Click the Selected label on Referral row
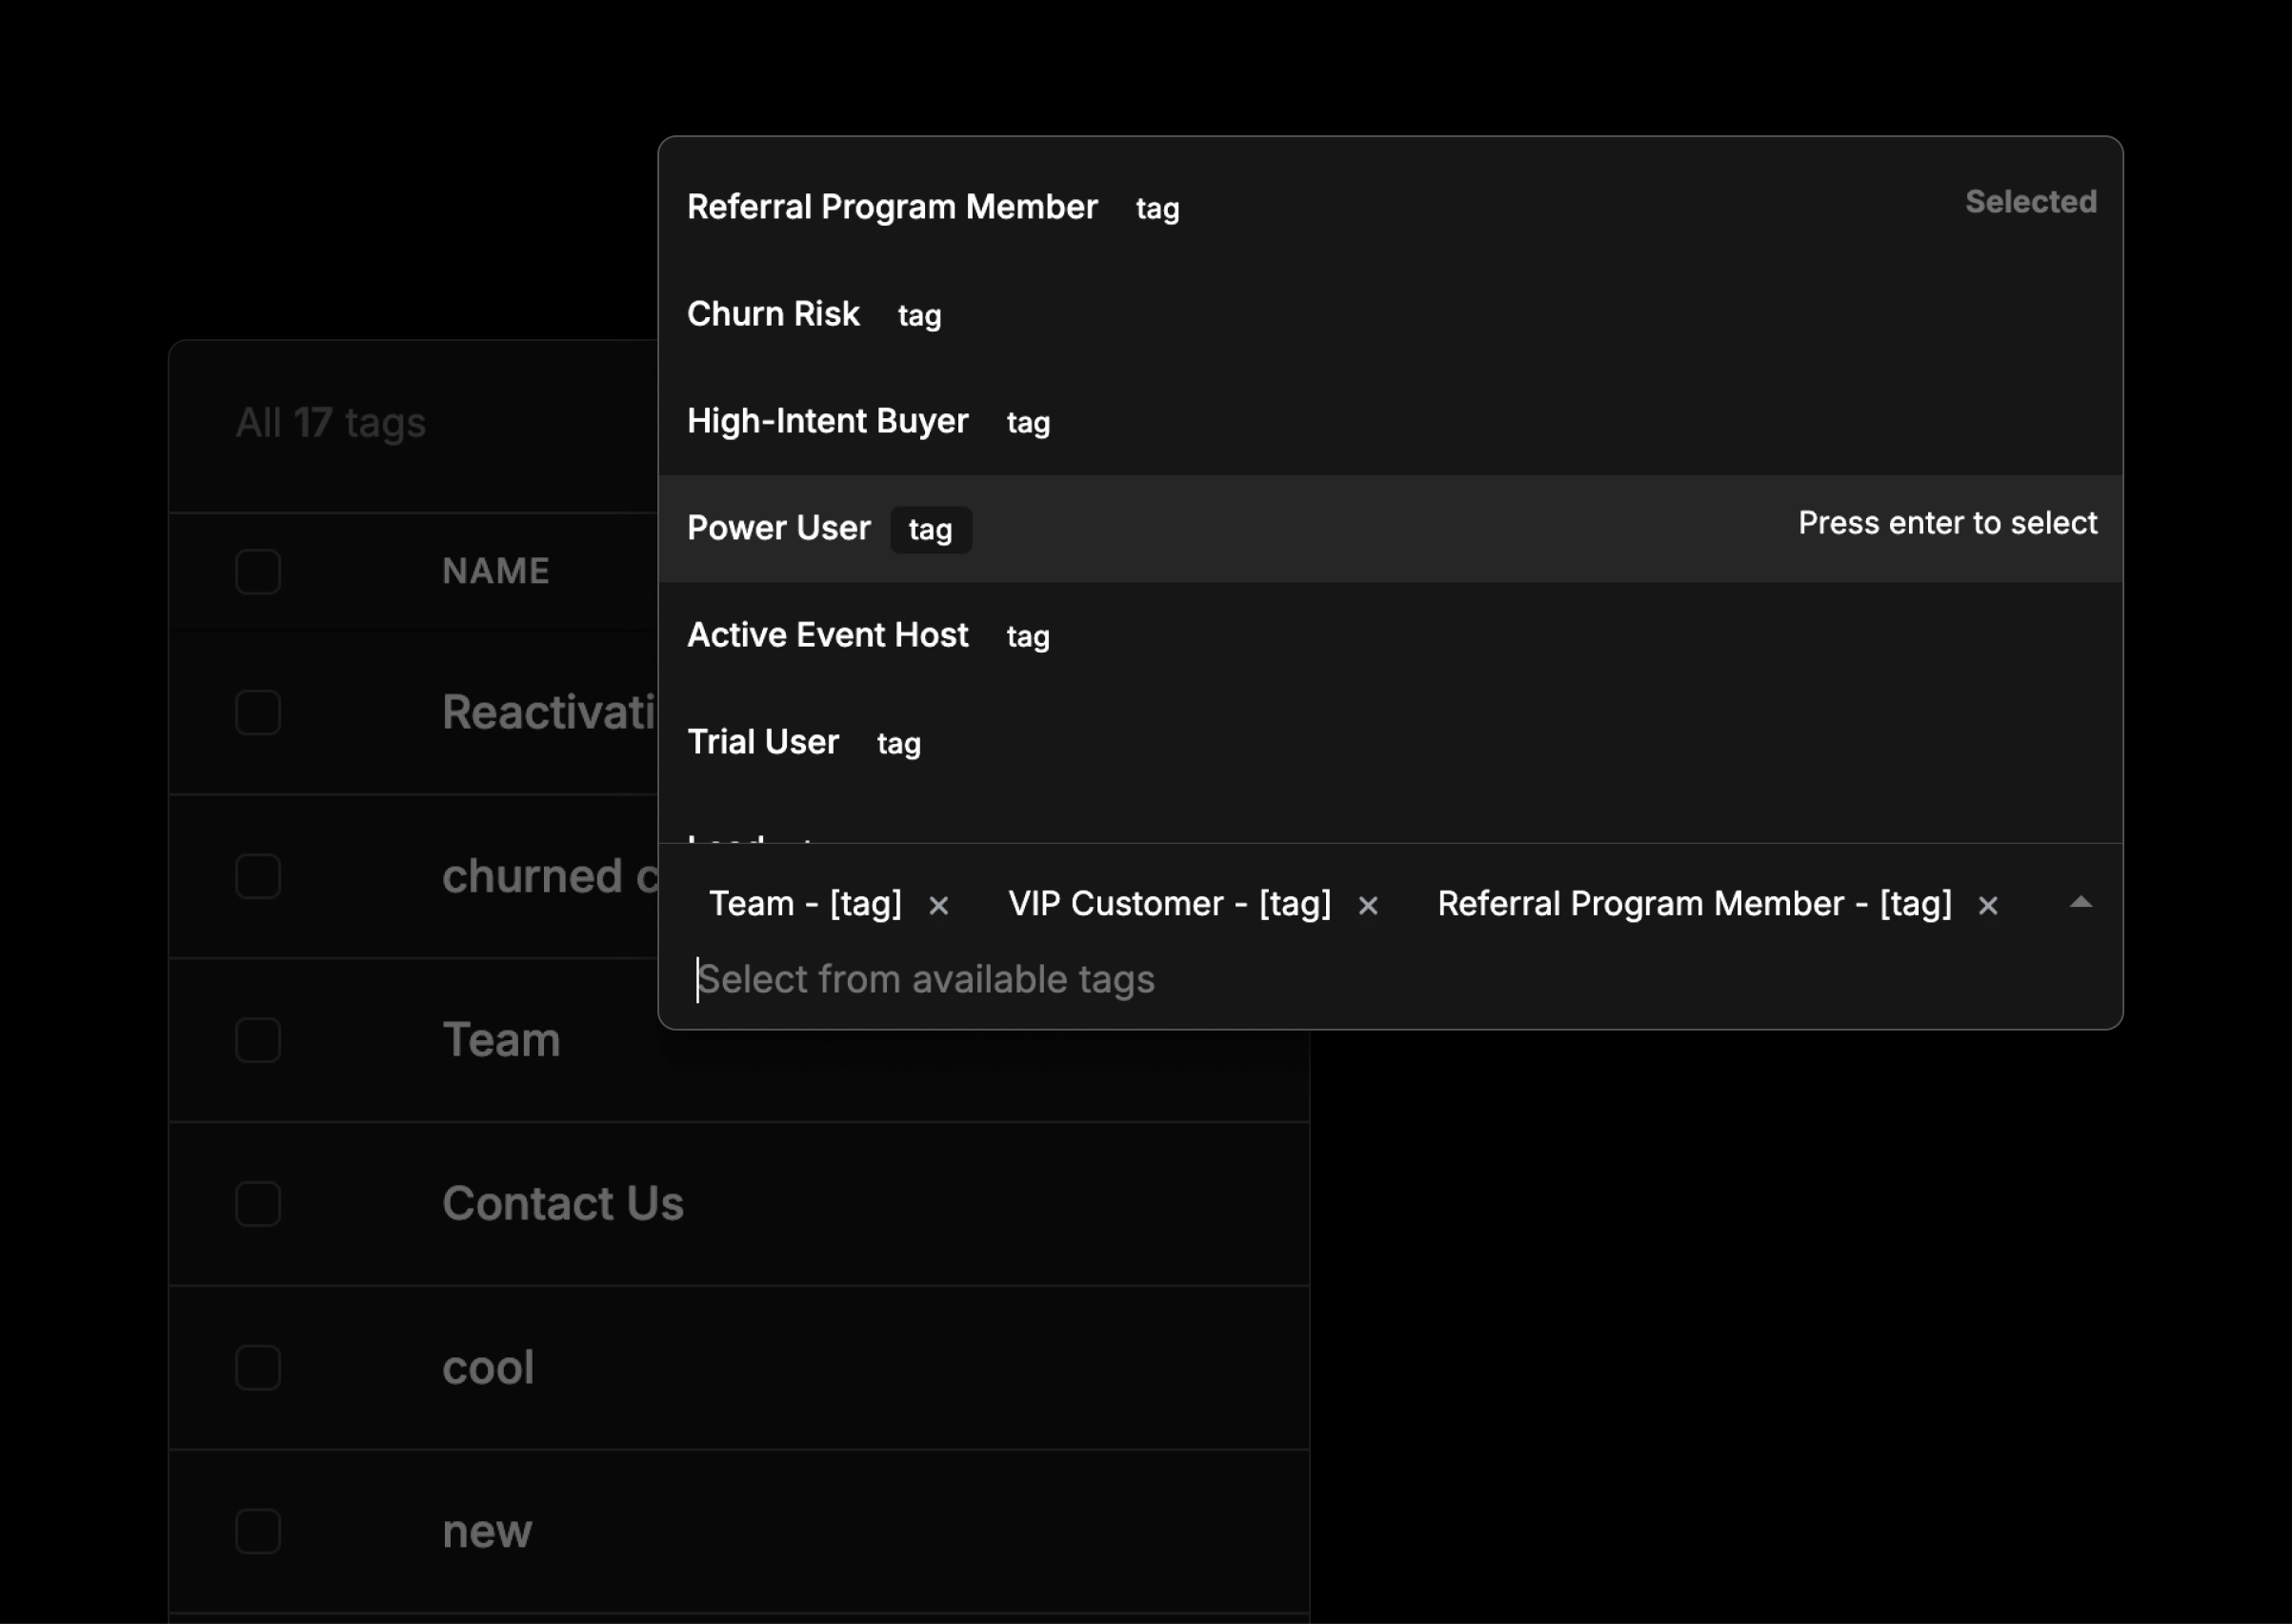 [2031, 202]
